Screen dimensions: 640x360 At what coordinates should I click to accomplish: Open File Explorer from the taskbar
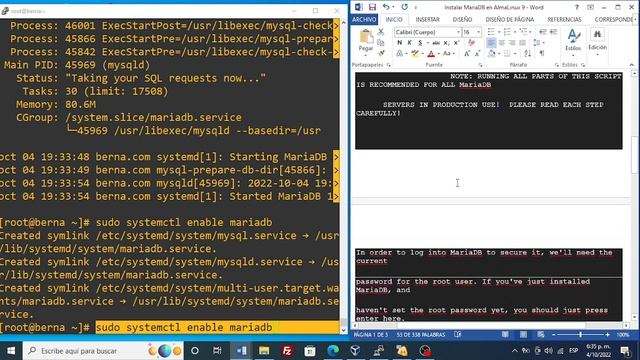pyautogui.click(x=264, y=351)
